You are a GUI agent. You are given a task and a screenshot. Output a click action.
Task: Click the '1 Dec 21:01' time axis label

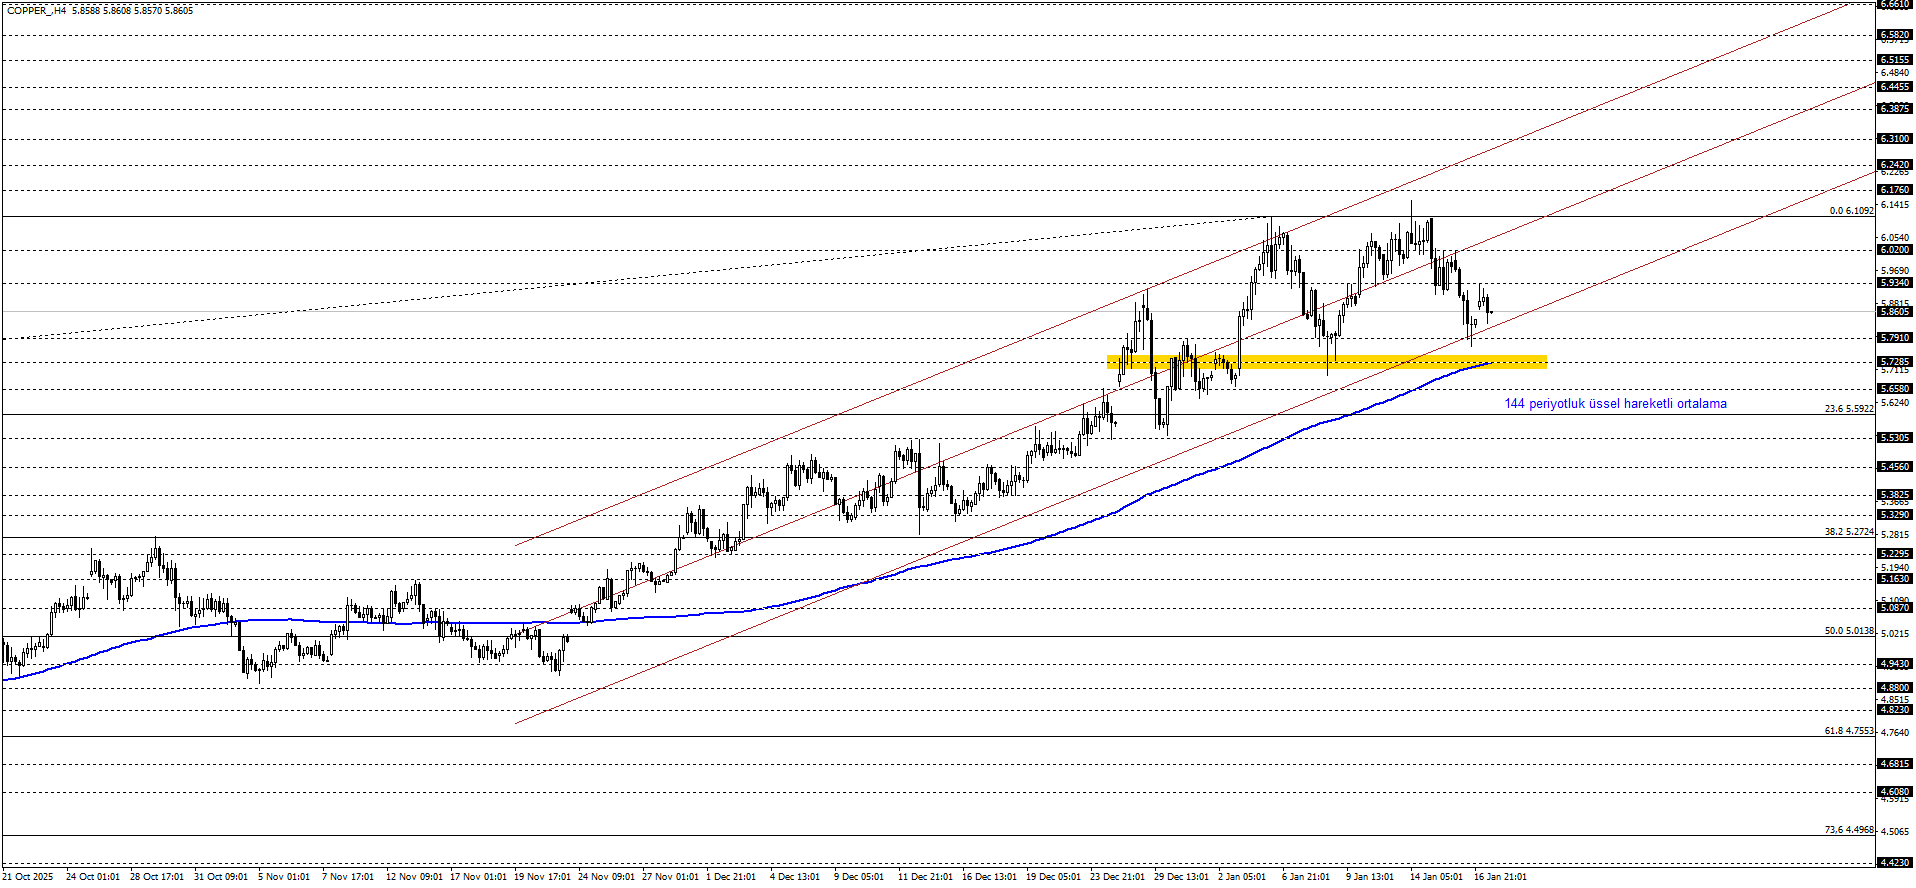point(731,877)
